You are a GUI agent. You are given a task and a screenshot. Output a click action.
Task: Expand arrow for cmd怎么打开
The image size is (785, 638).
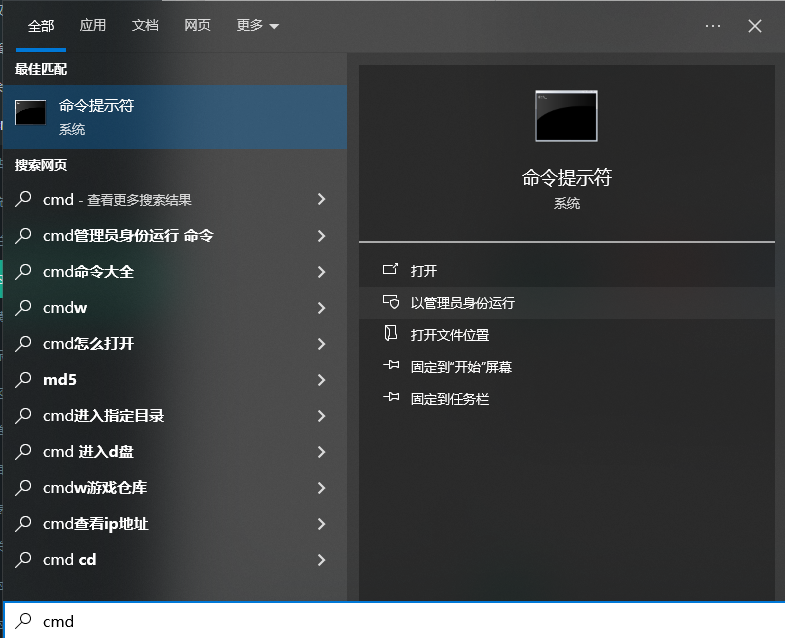pyautogui.click(x=321, y=344)
